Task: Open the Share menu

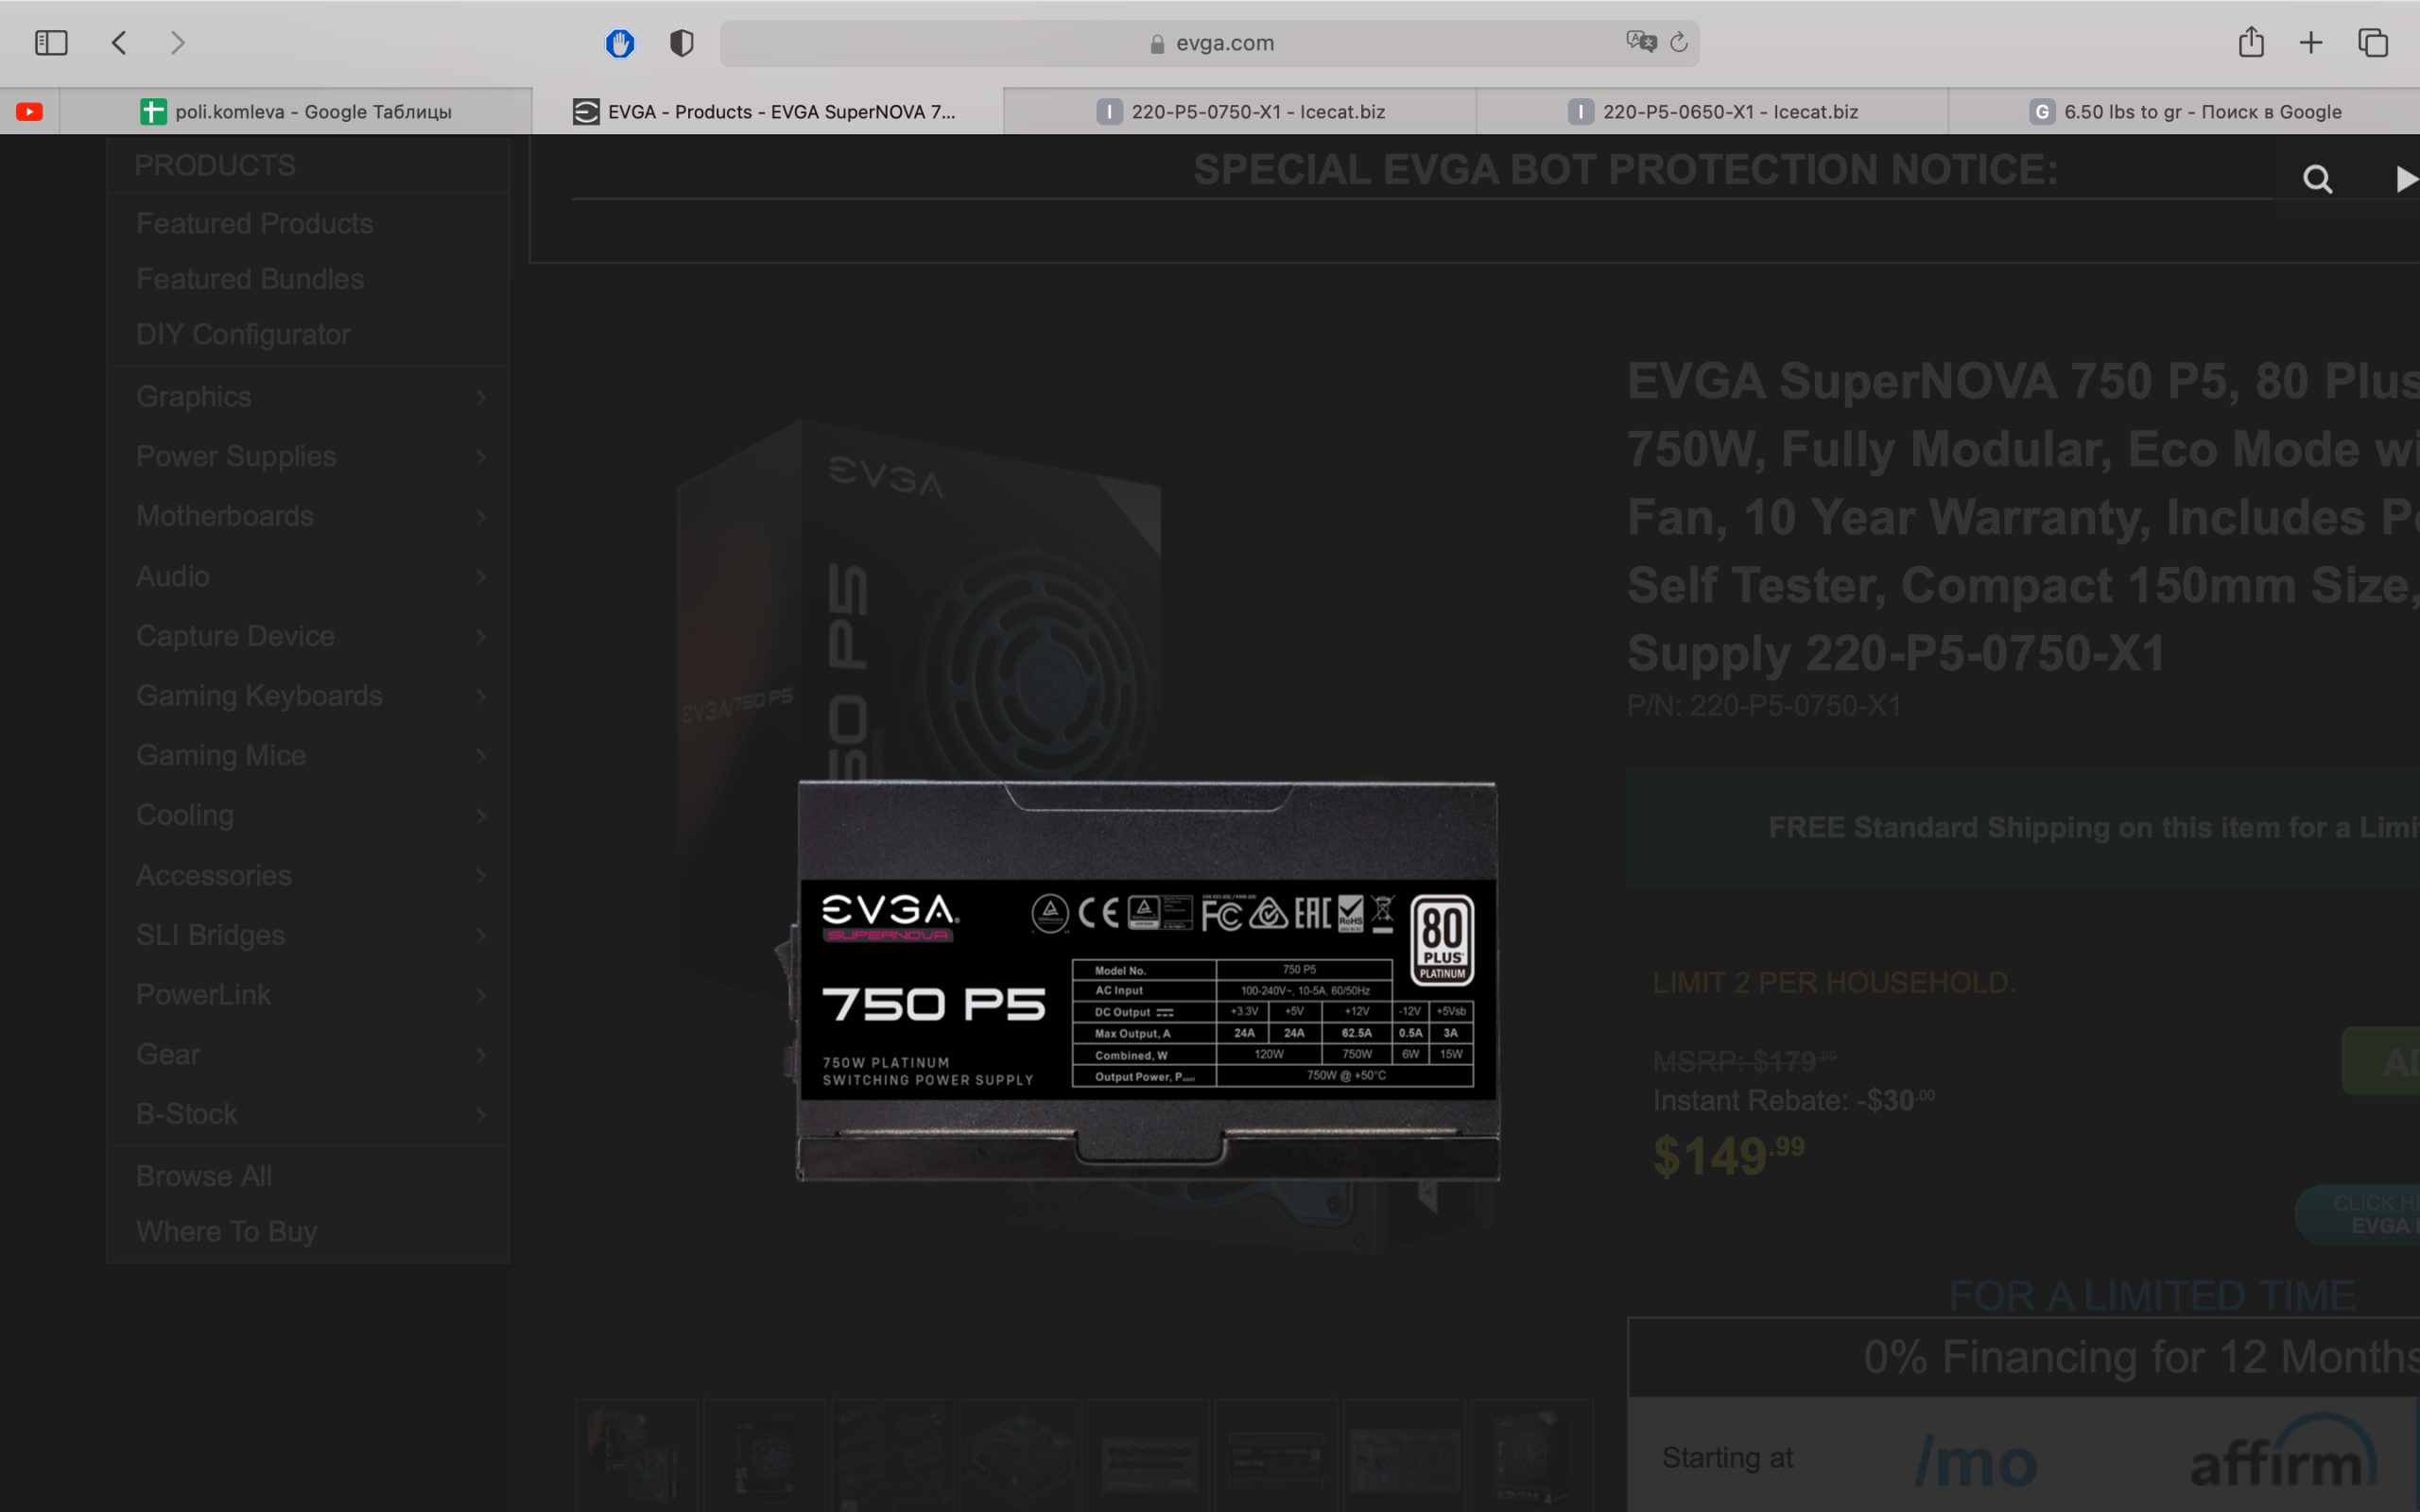Action: [2251, 42]
